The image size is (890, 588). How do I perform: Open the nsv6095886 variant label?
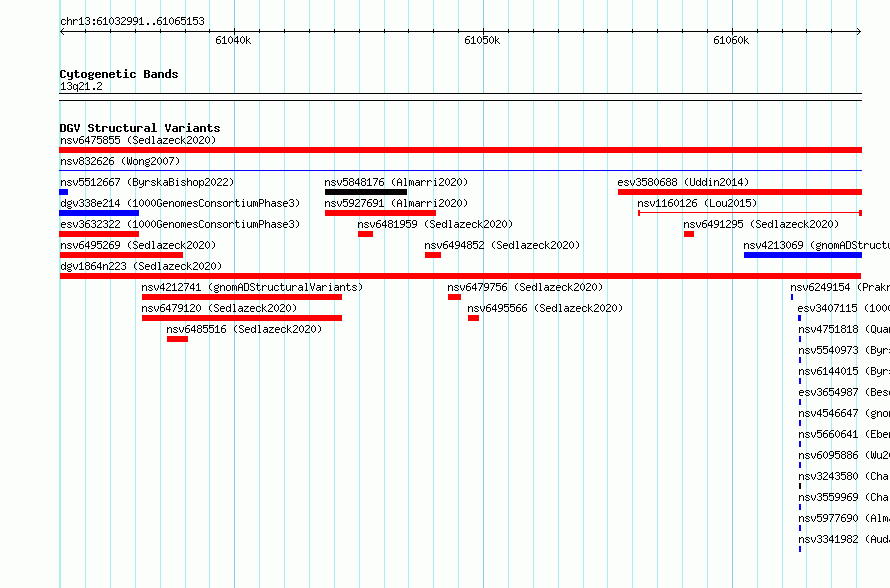(844, 455)
